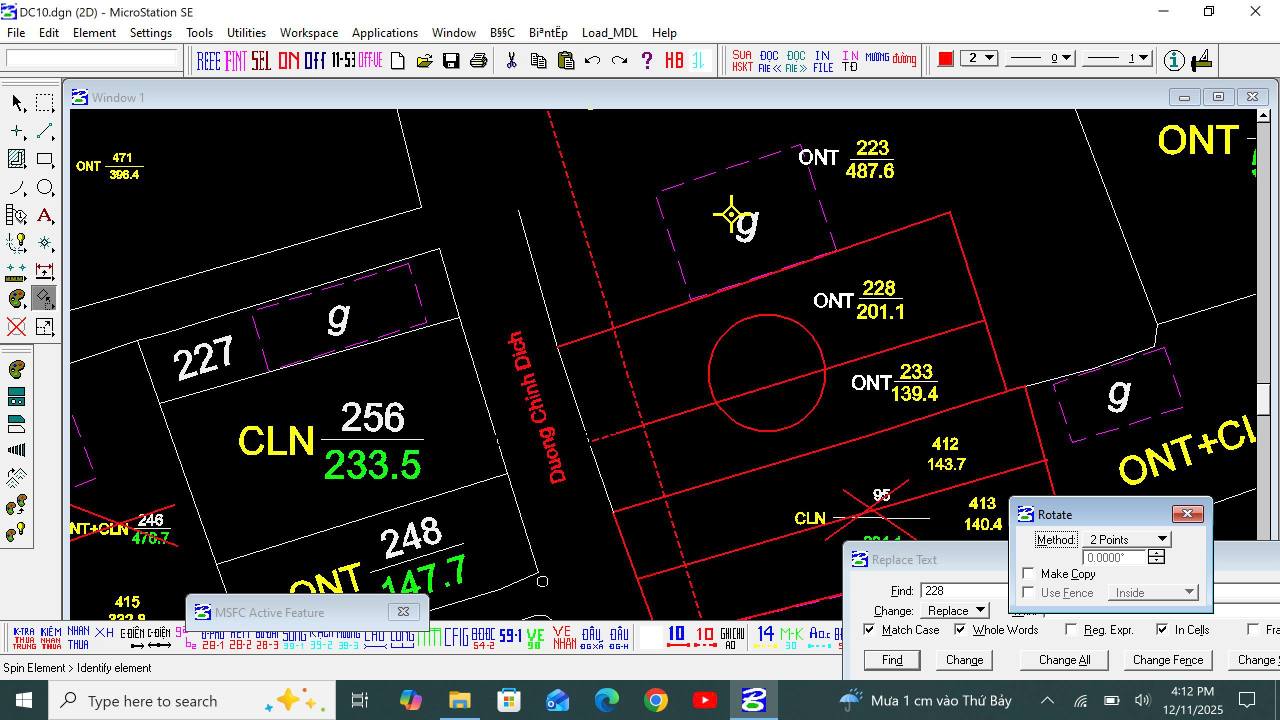This screenshot has height=720, width=1280.
Task: Open the Workspace menu
Action: click(x=309, y=32)
